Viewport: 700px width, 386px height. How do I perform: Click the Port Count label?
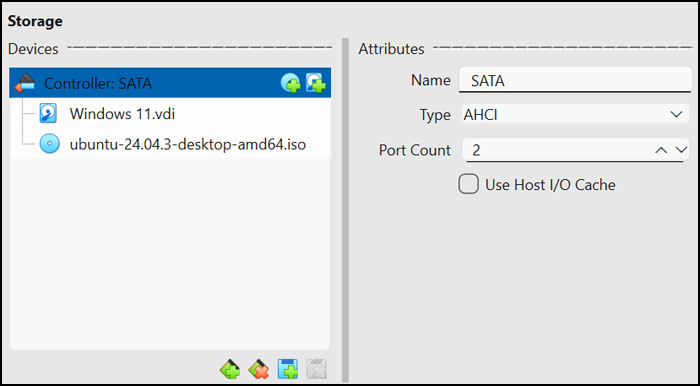click(415, 150)
